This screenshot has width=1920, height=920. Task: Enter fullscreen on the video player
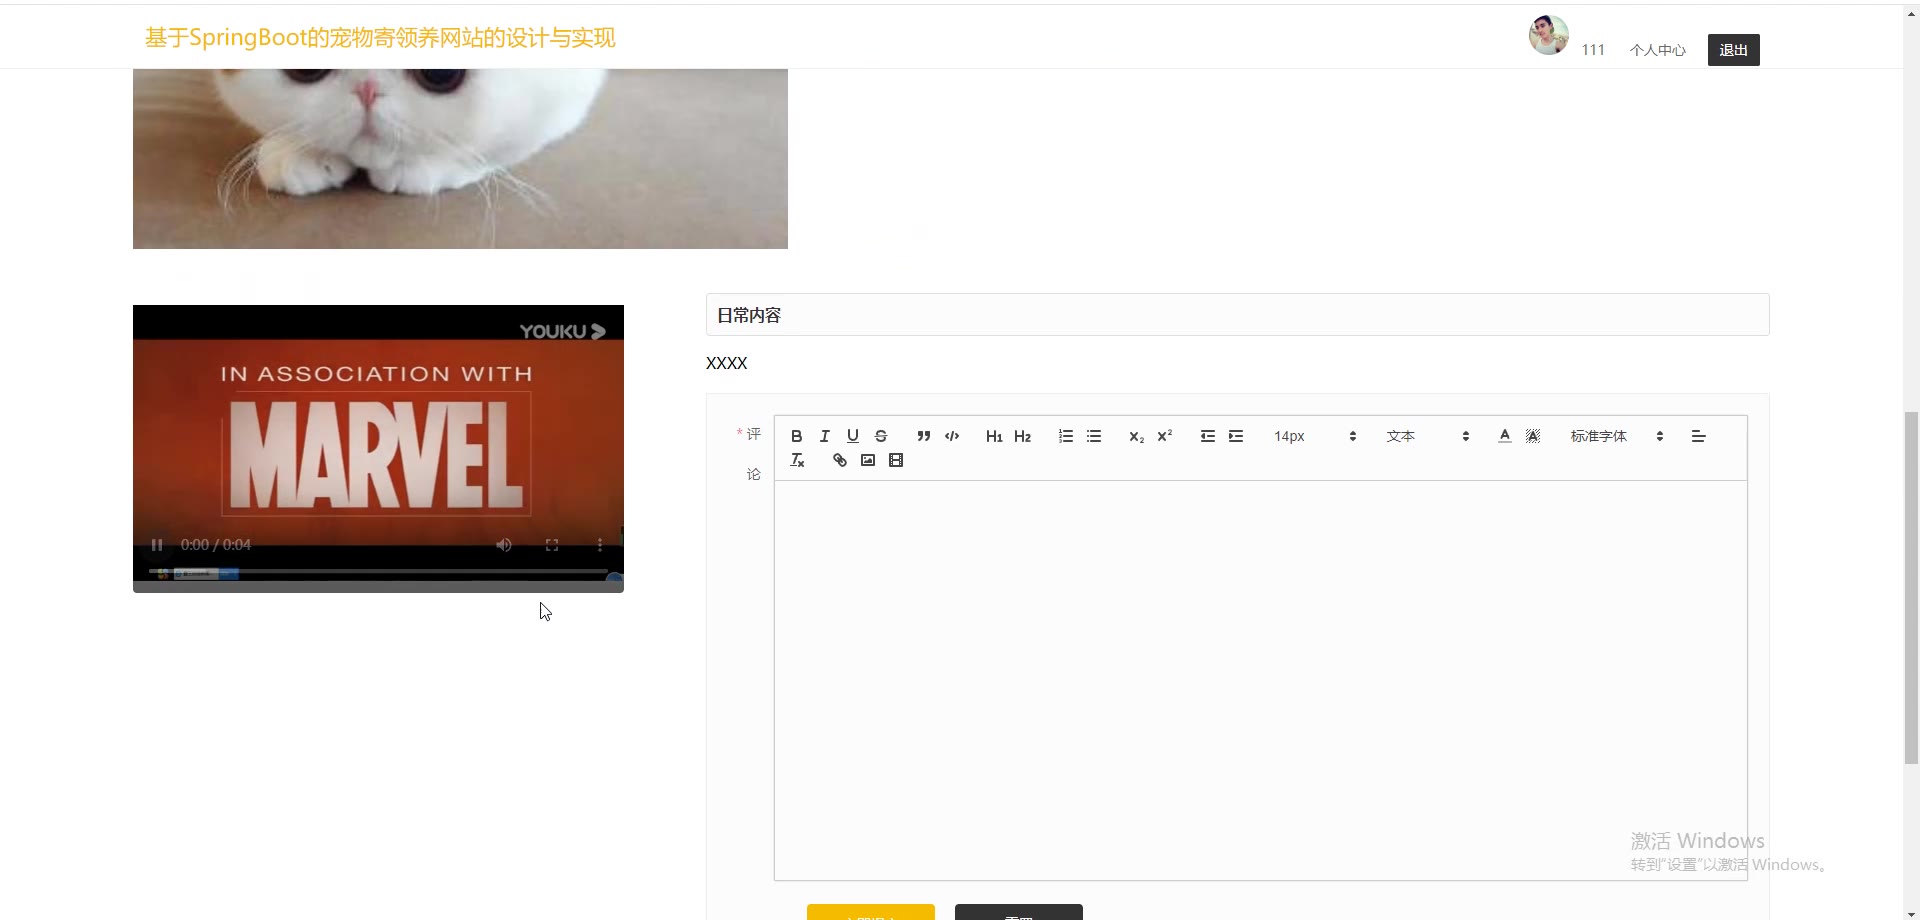[552, 545]
